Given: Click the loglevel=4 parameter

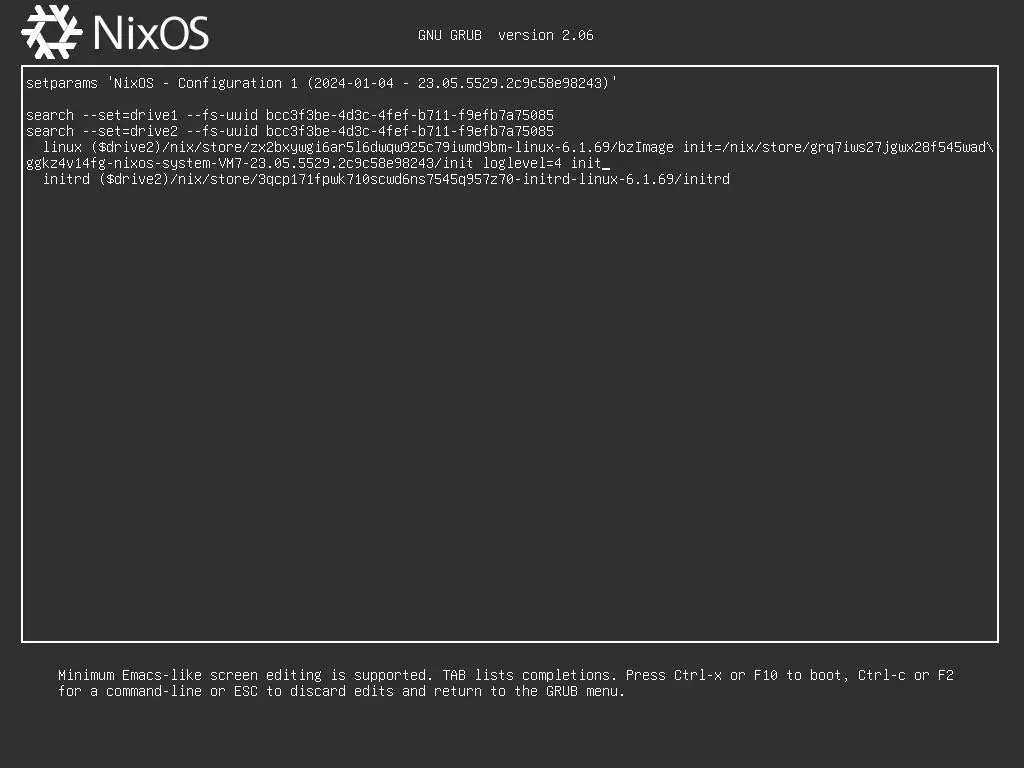Looking at the screenshot, I should [522, 163].
